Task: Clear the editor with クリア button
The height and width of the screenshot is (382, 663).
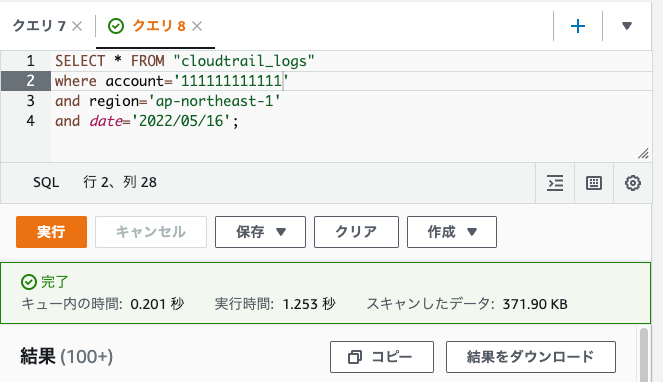Action: tap(356, 232)
